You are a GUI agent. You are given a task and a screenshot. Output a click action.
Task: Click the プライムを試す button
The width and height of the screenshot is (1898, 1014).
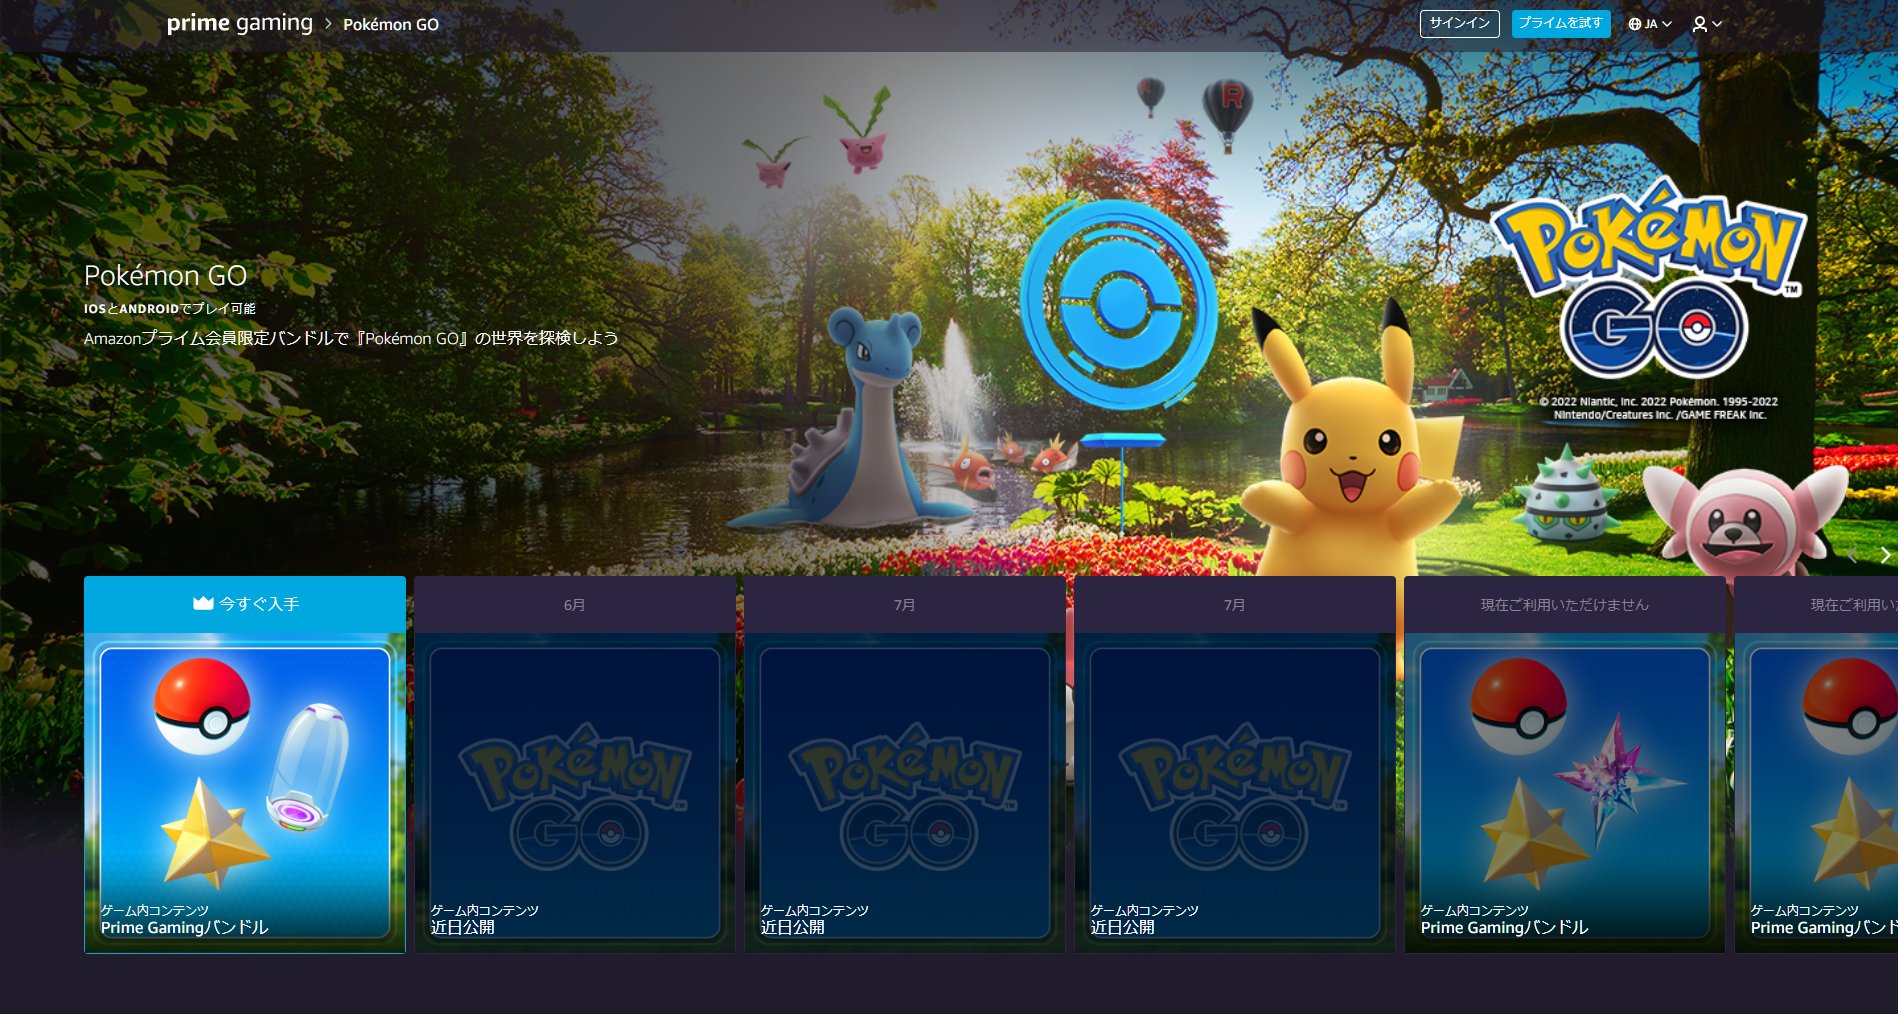coord(1560,23)
